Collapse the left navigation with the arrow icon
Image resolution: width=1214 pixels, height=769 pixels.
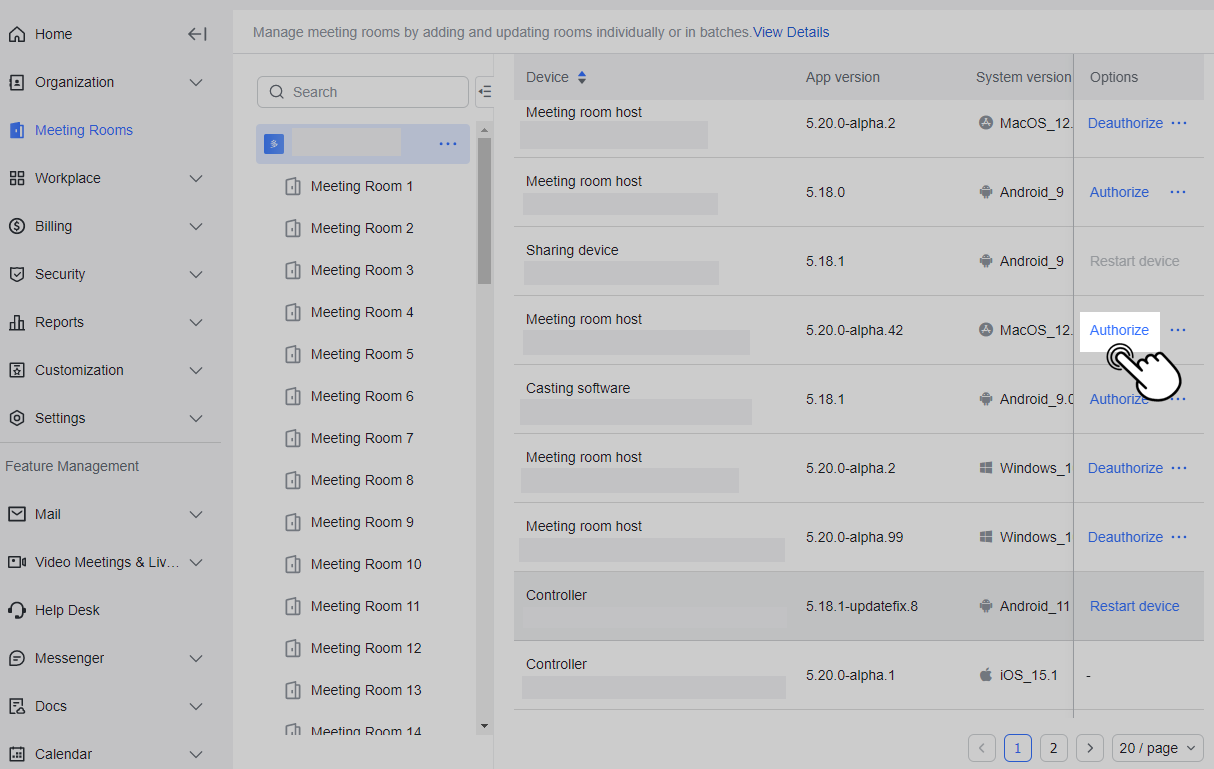click(x=197, y=33)
